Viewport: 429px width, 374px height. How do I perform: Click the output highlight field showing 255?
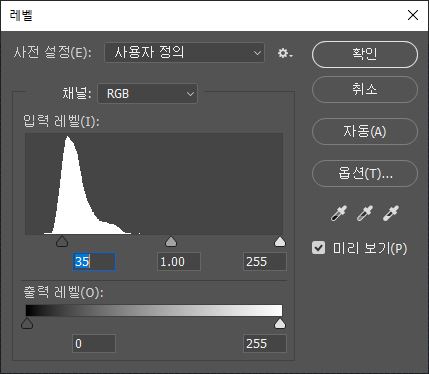tap(265, 344)
